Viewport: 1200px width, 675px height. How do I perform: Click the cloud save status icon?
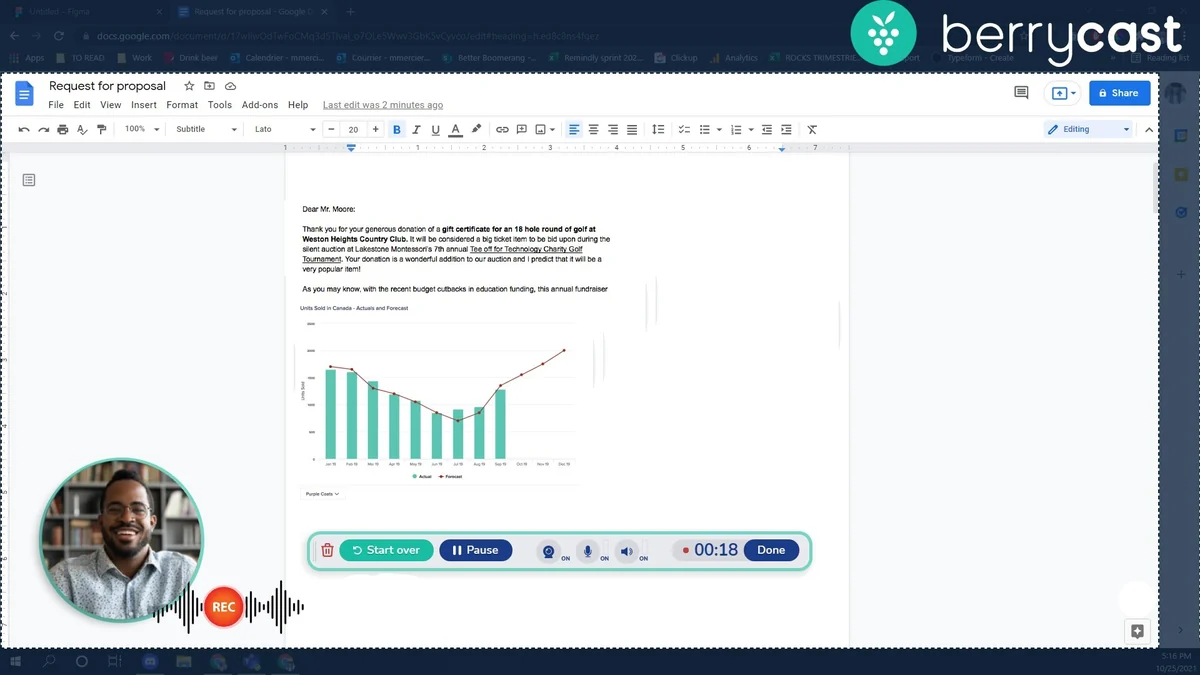(230, 87)
